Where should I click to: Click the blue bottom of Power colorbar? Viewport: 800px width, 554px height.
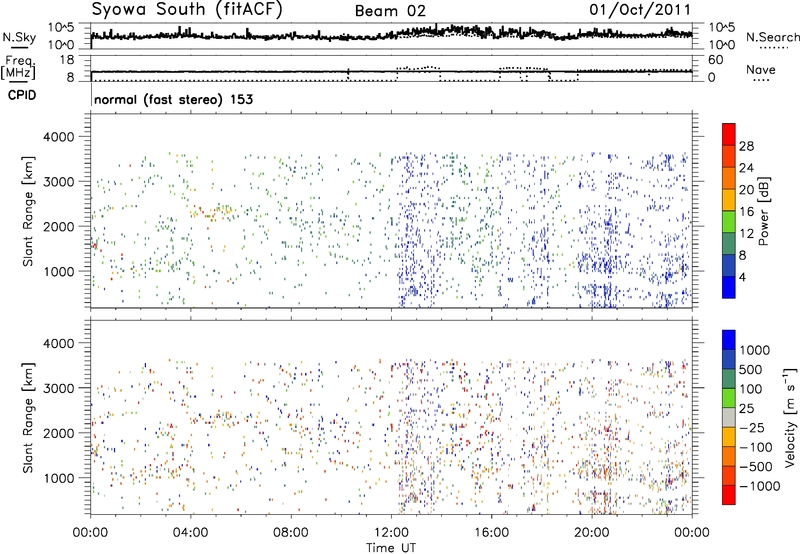click(x=729, y=287)
